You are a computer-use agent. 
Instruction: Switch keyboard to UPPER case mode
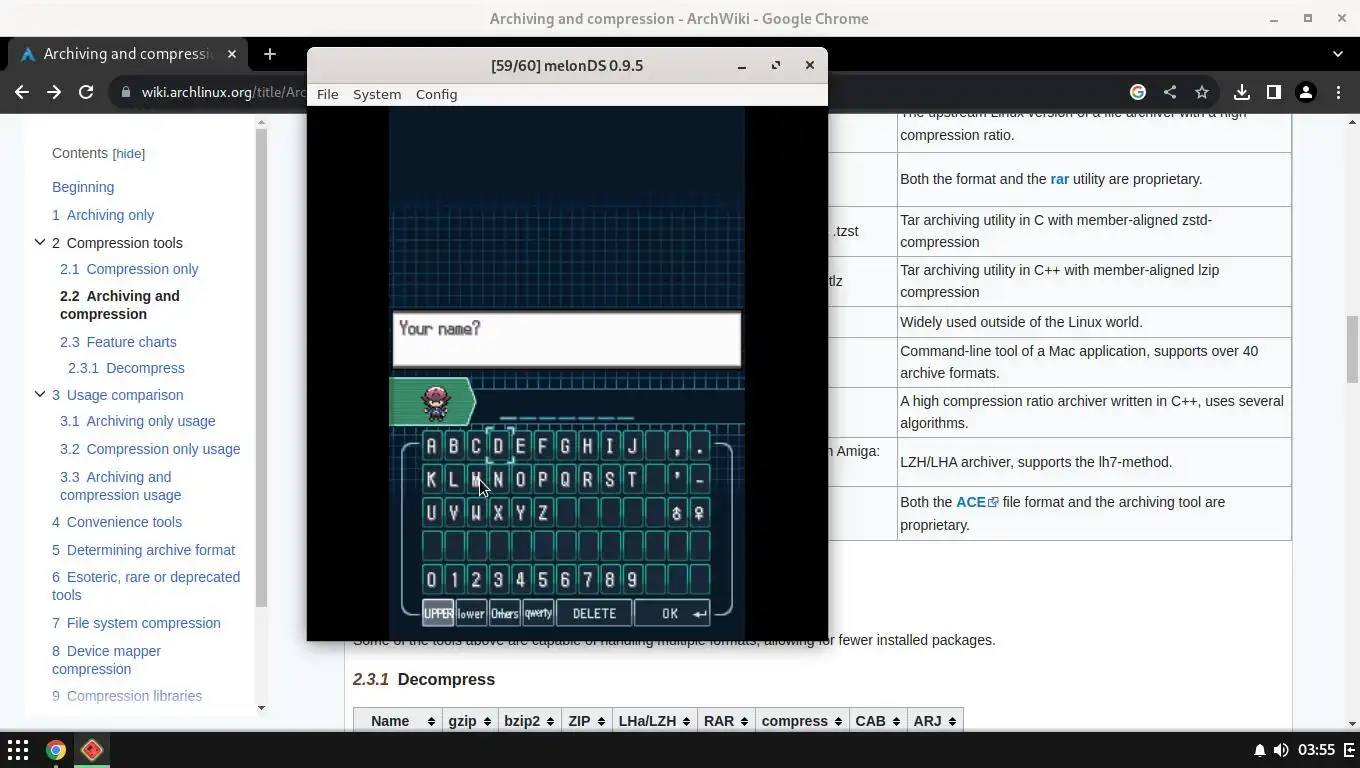(438, 613)
